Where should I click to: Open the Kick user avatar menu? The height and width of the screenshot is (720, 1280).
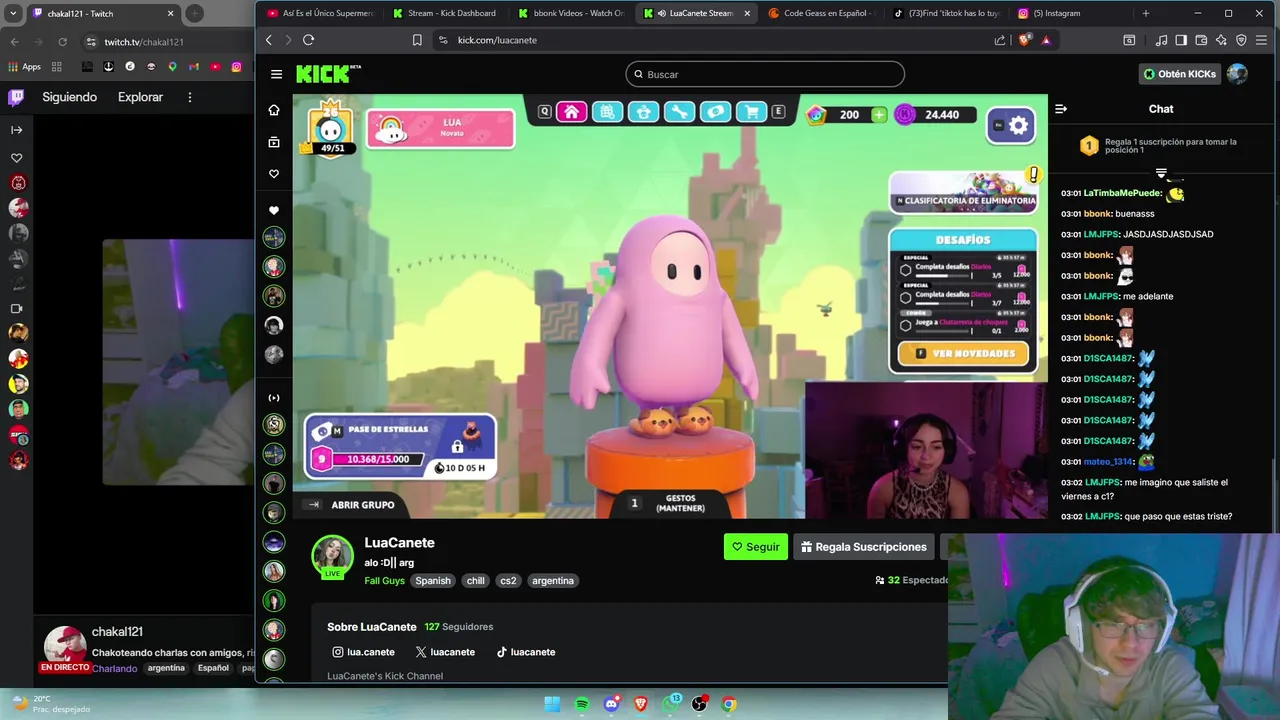tap(1237, 74)
